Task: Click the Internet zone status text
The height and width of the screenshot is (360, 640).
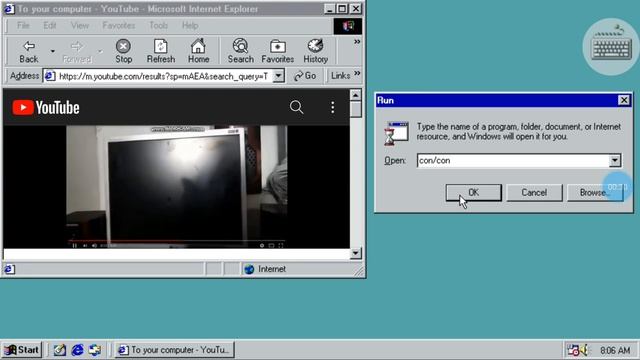Action: point(272,269)
